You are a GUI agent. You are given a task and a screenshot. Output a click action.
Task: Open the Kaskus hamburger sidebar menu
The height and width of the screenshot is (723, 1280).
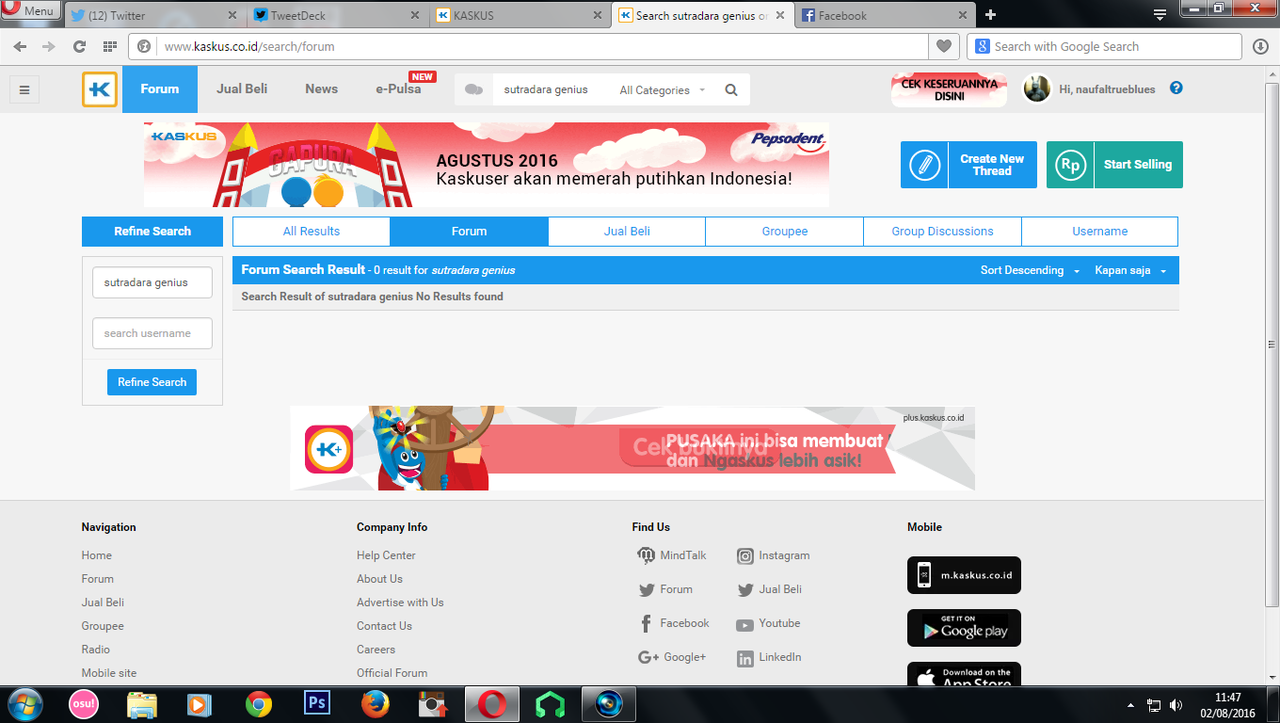tap(24, 90)
